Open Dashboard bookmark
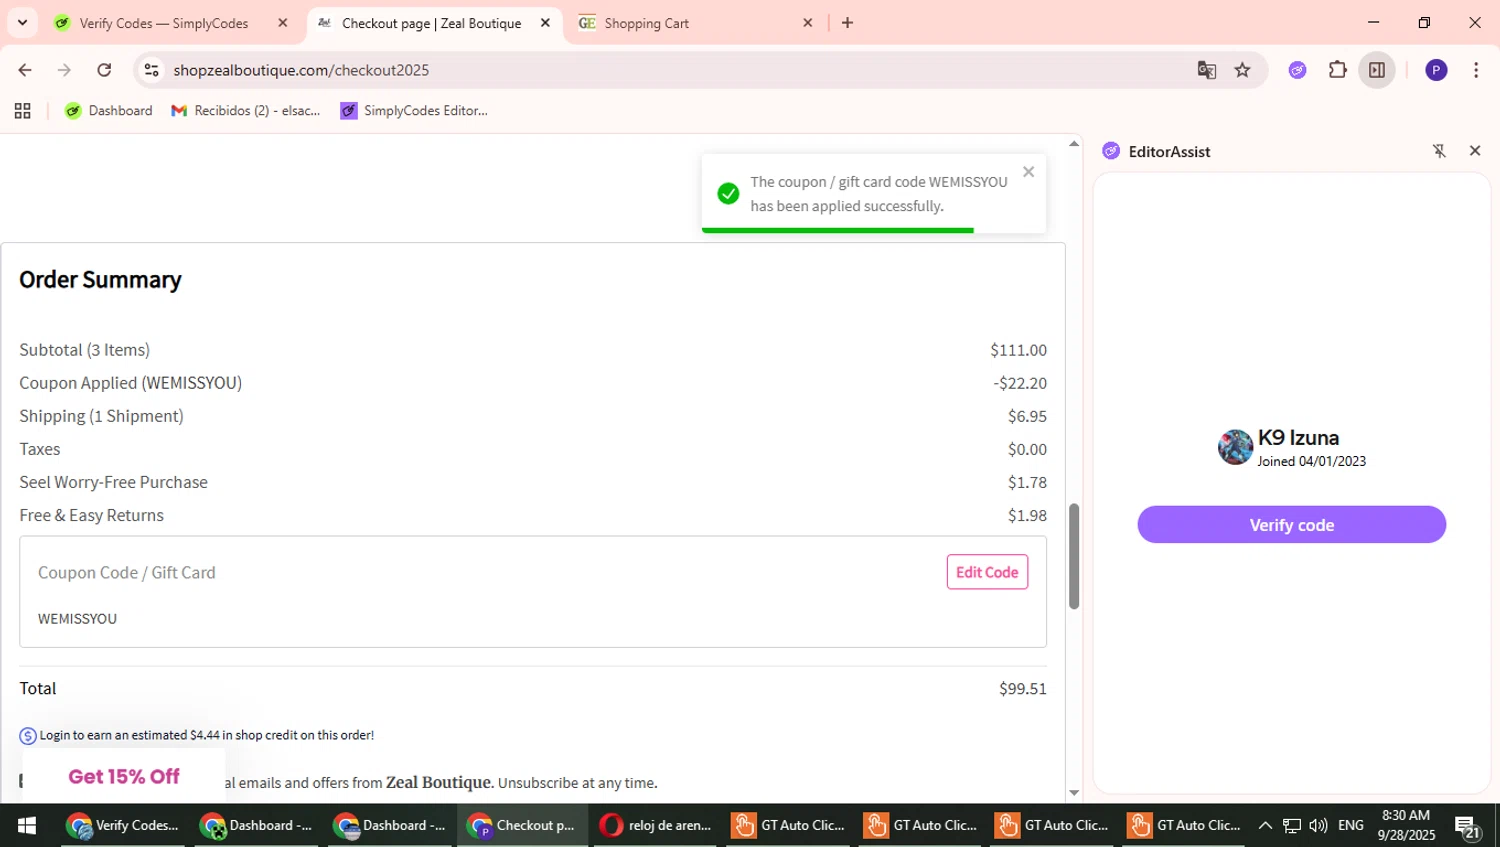1500x847 pixels. coord(109,111)
